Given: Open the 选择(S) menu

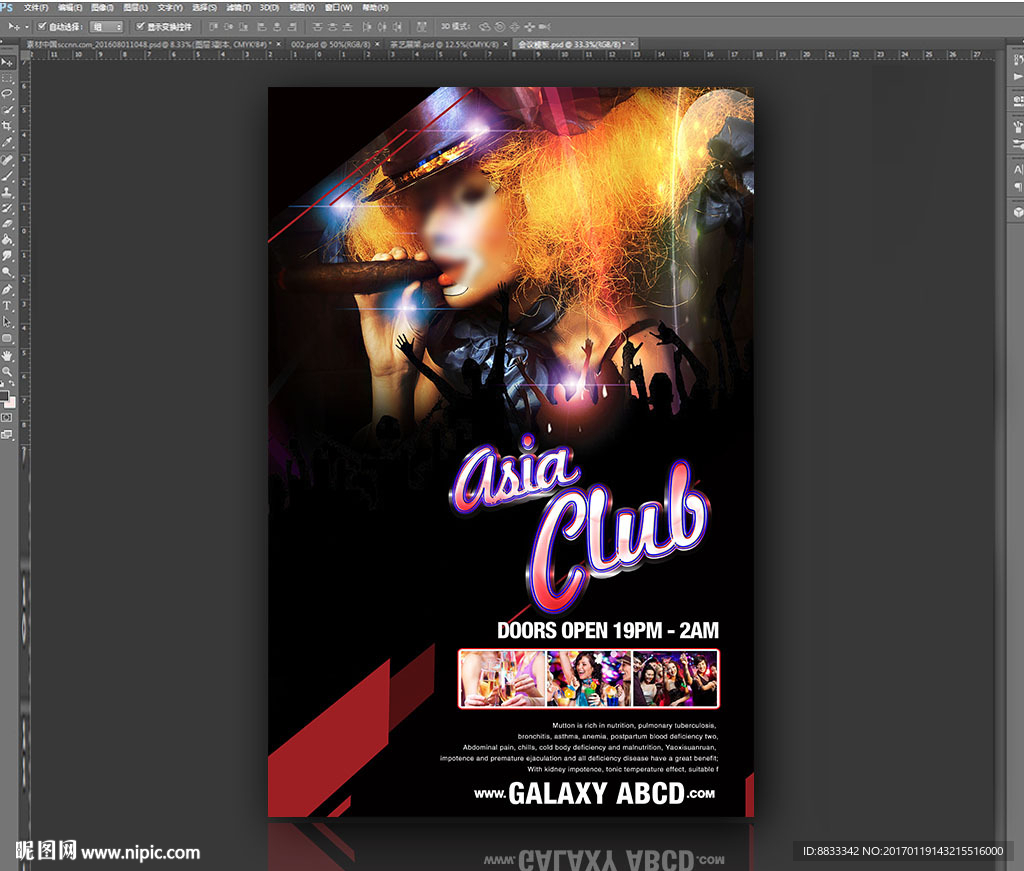Looking at the screenshot, I should 204,8.
